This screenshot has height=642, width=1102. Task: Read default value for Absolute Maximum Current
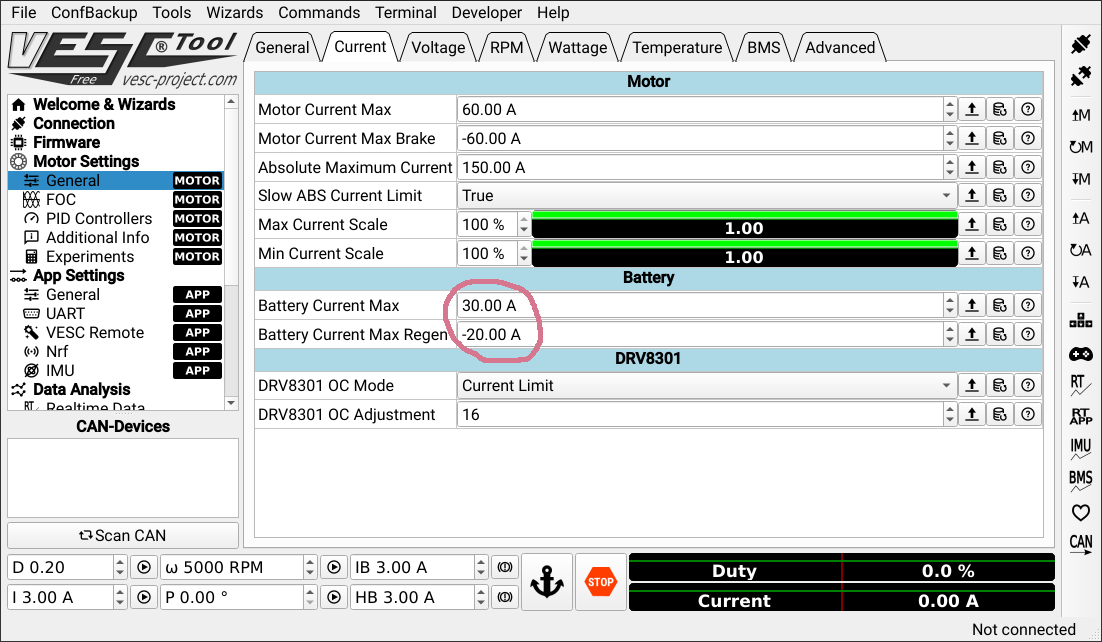[x=999, y=167]
